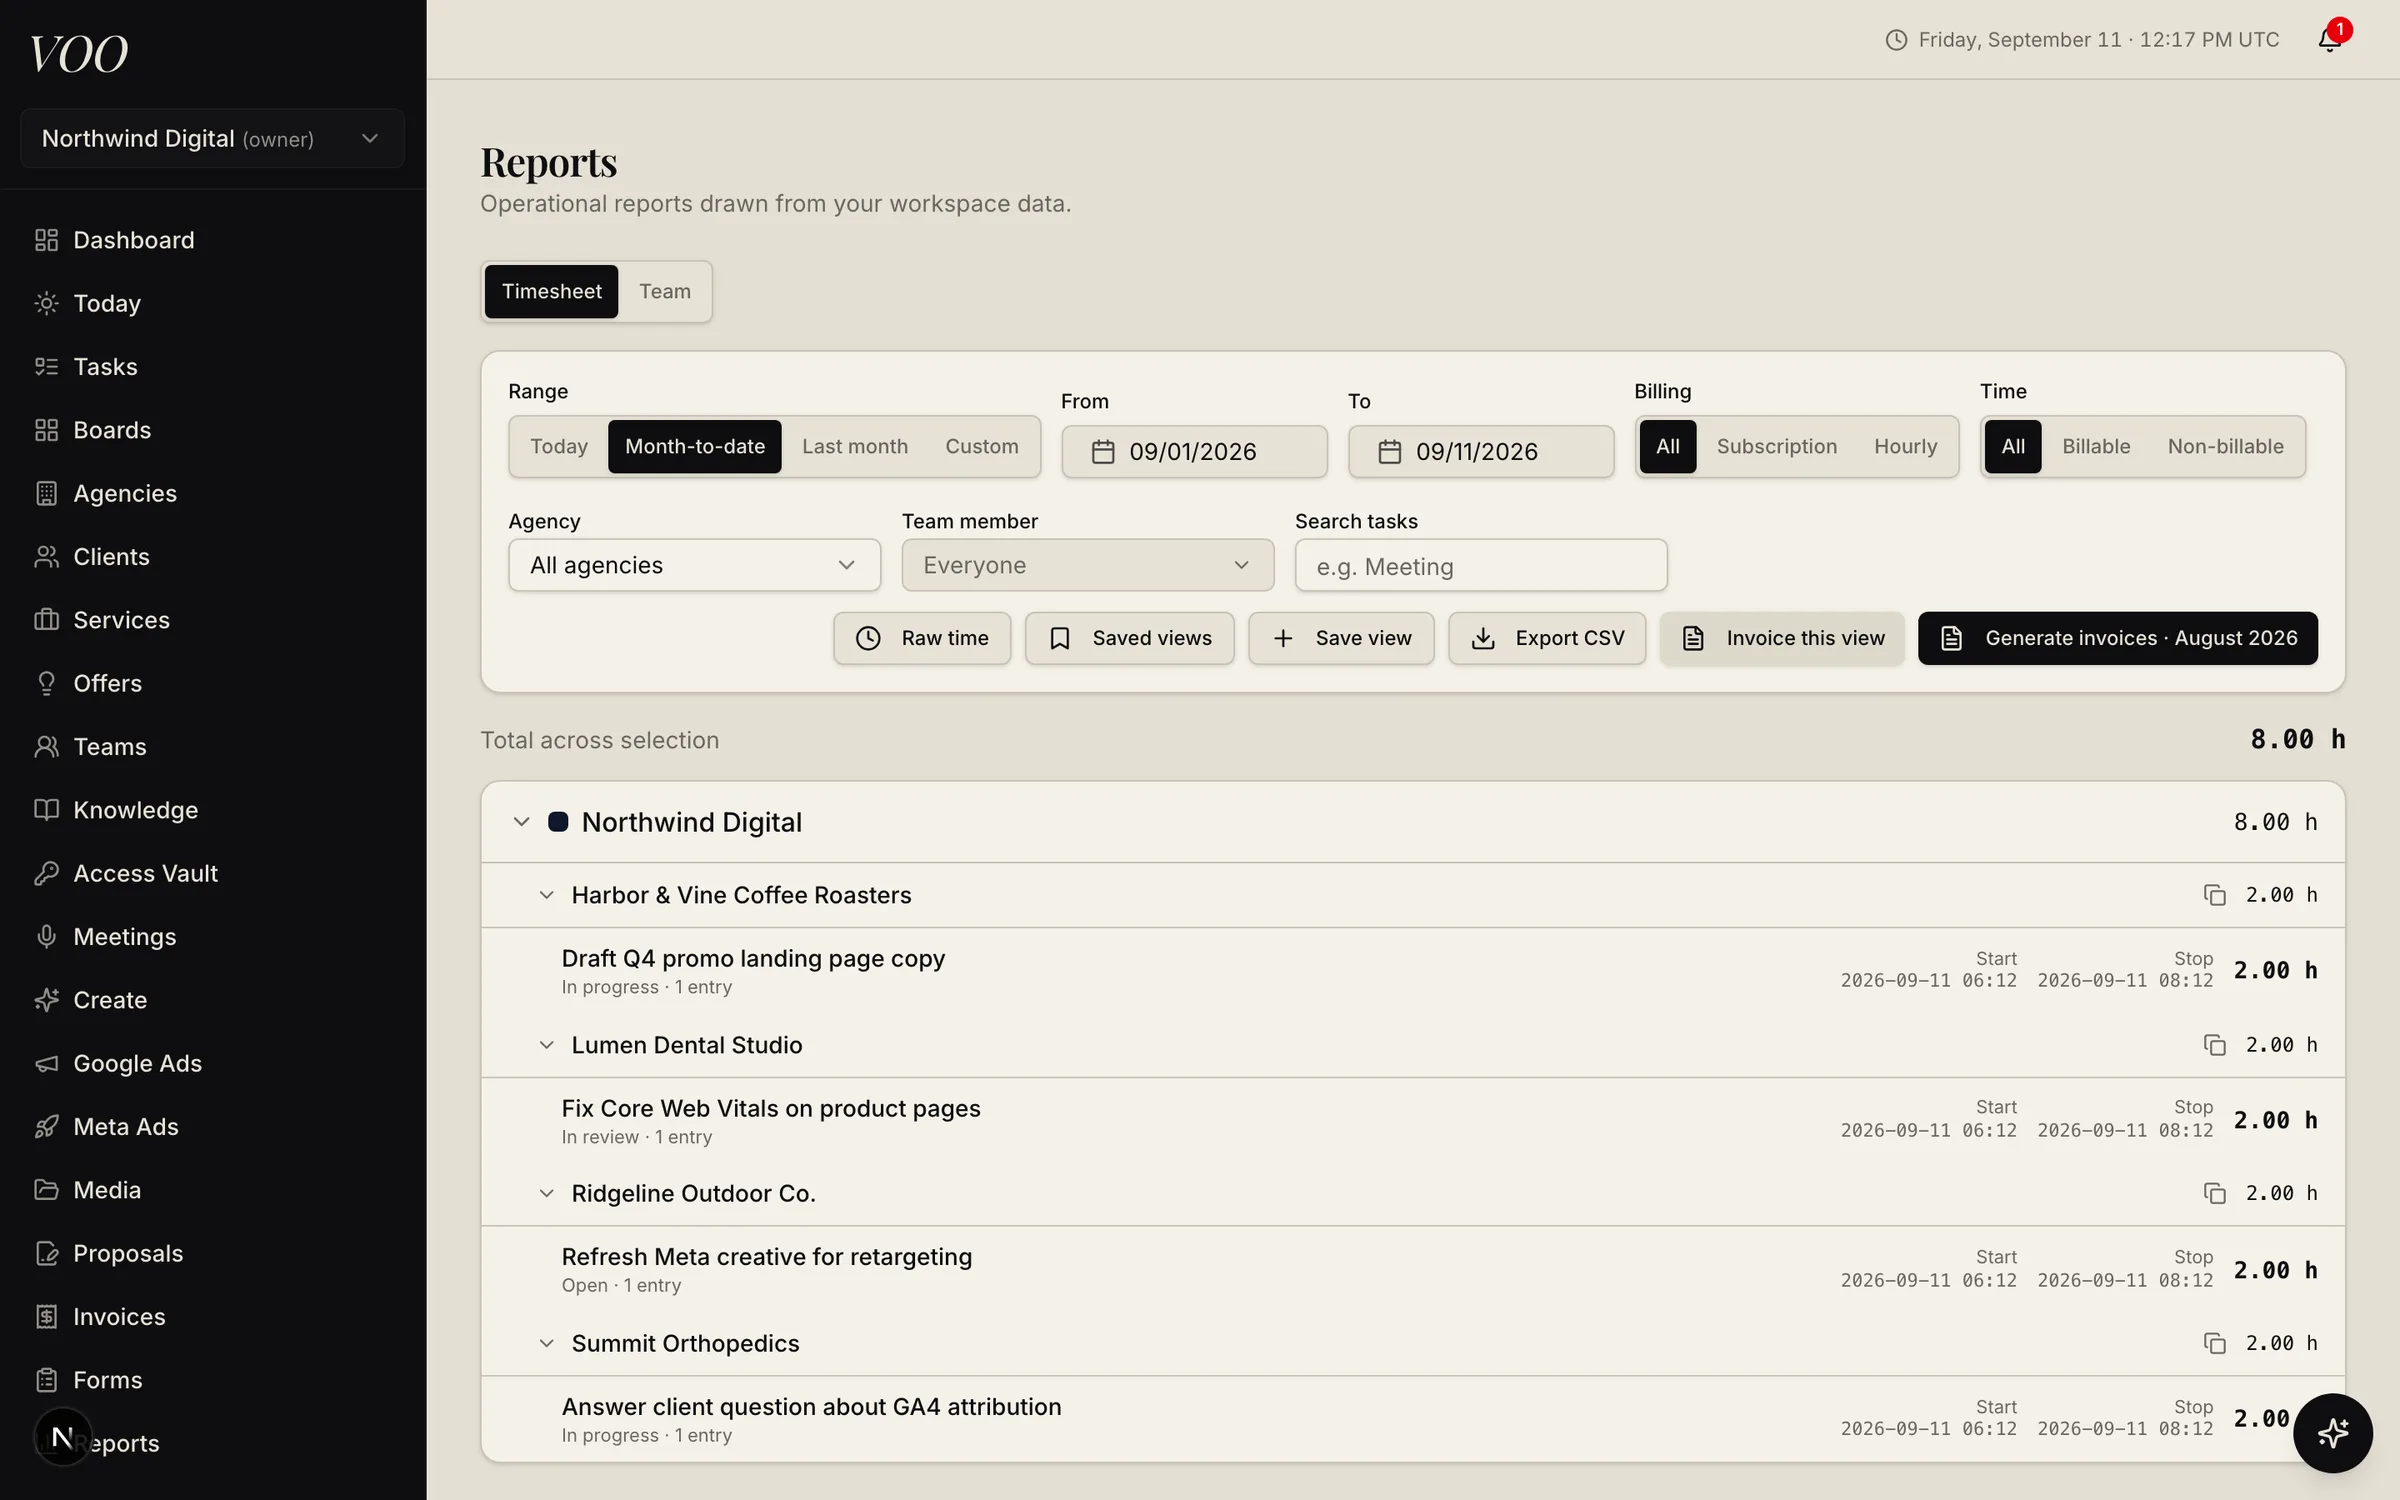Image resolution: width=2400 pixels, height=1500 pixels.
Task: Collapse the Lumen Dental Studio row
Action: pyautogui.click(x=546, y=1045)
